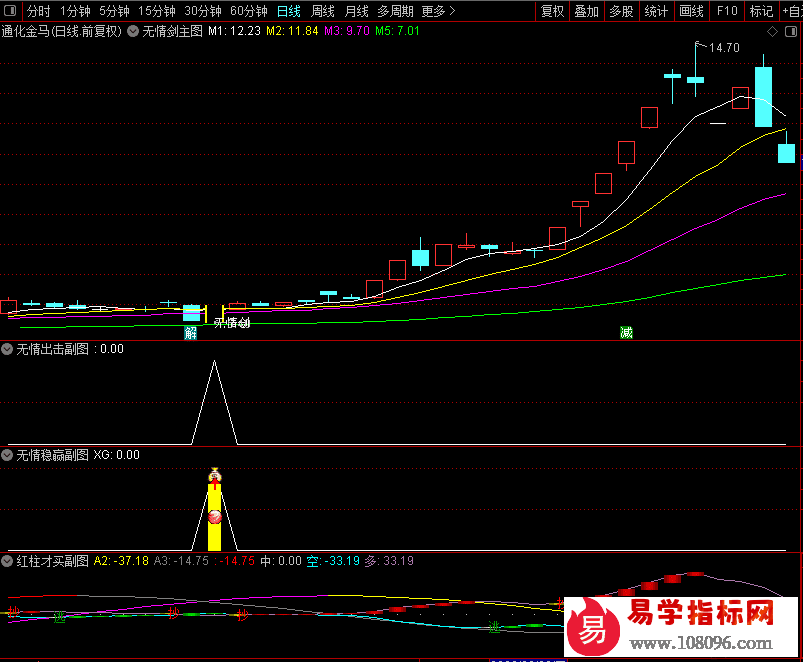Switch to 30分钟 period

pos(203,11)
